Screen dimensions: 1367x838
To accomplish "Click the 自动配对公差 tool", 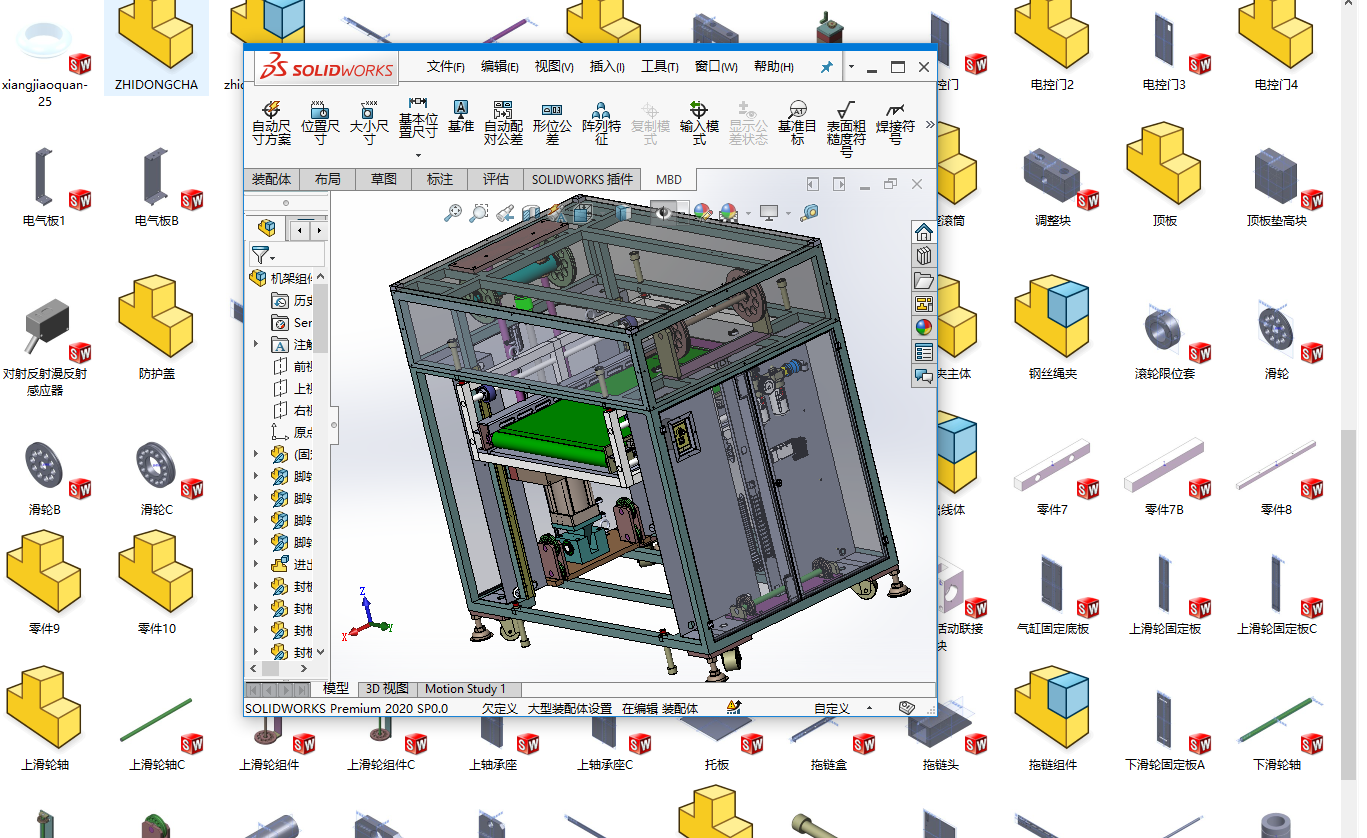I will (x=503, y=122).
